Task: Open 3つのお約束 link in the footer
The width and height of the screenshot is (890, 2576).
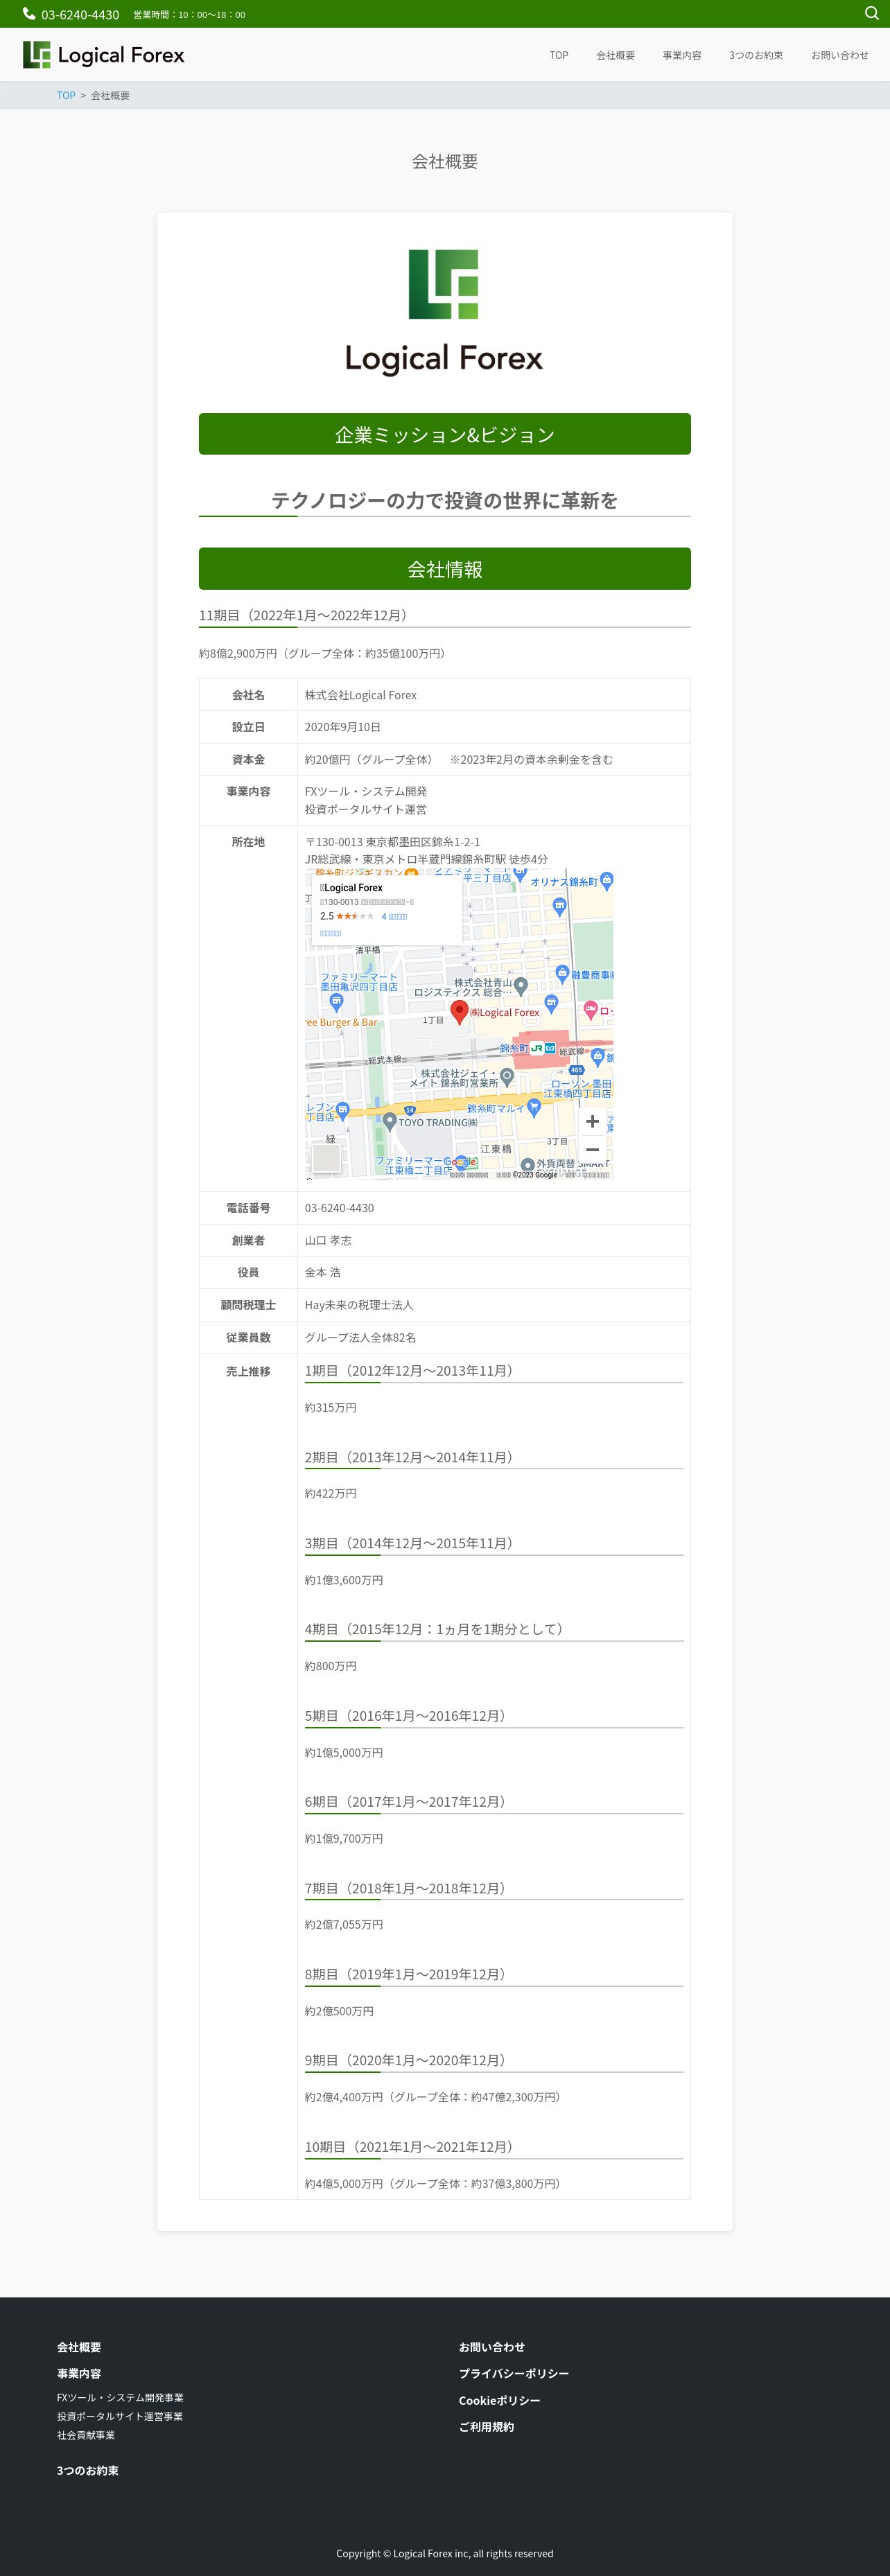Action: (x=88, y=2470)
